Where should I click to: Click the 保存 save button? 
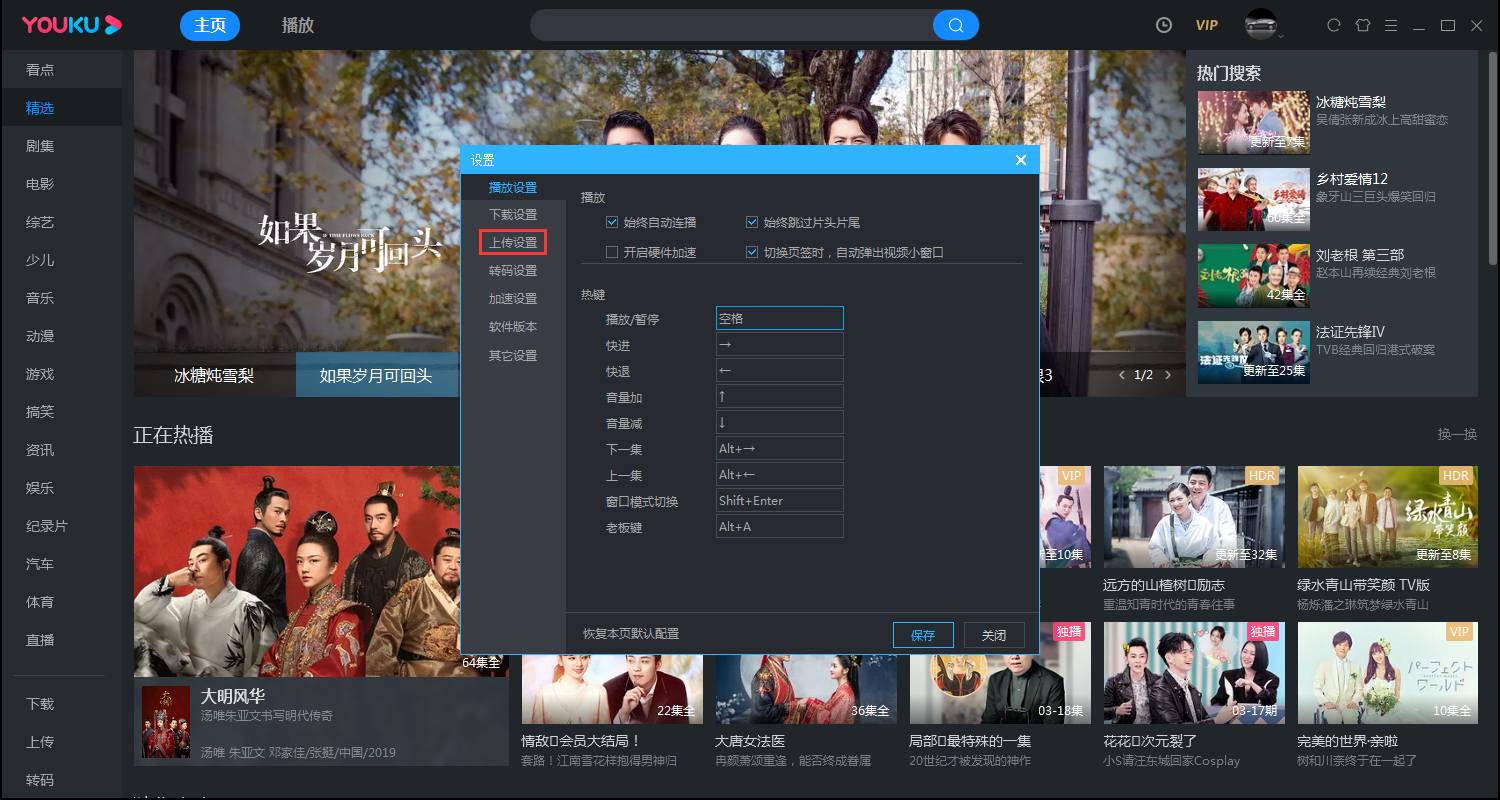tap(922, 634)
